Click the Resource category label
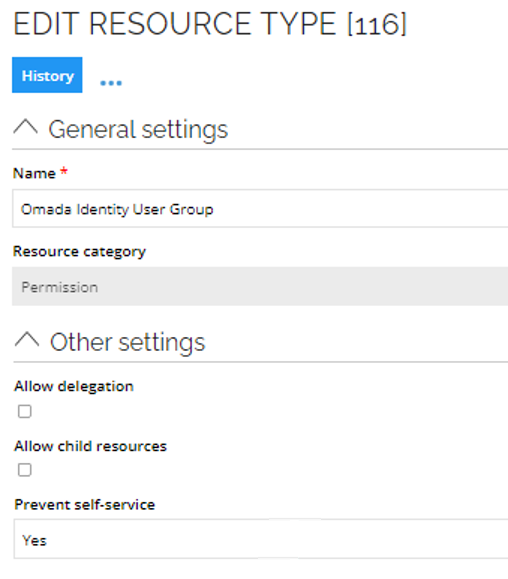Image resolution: width=508 pixels, height=579 pixels. 79,252
